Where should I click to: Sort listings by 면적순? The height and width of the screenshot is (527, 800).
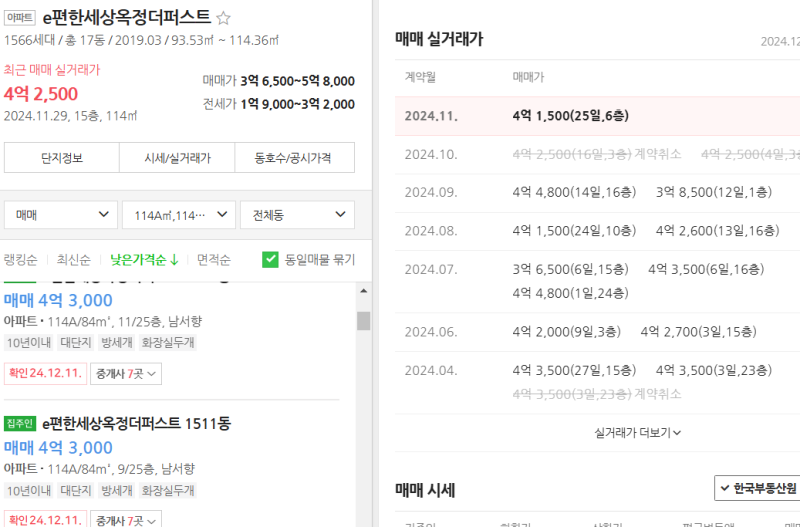pos(214,260)
